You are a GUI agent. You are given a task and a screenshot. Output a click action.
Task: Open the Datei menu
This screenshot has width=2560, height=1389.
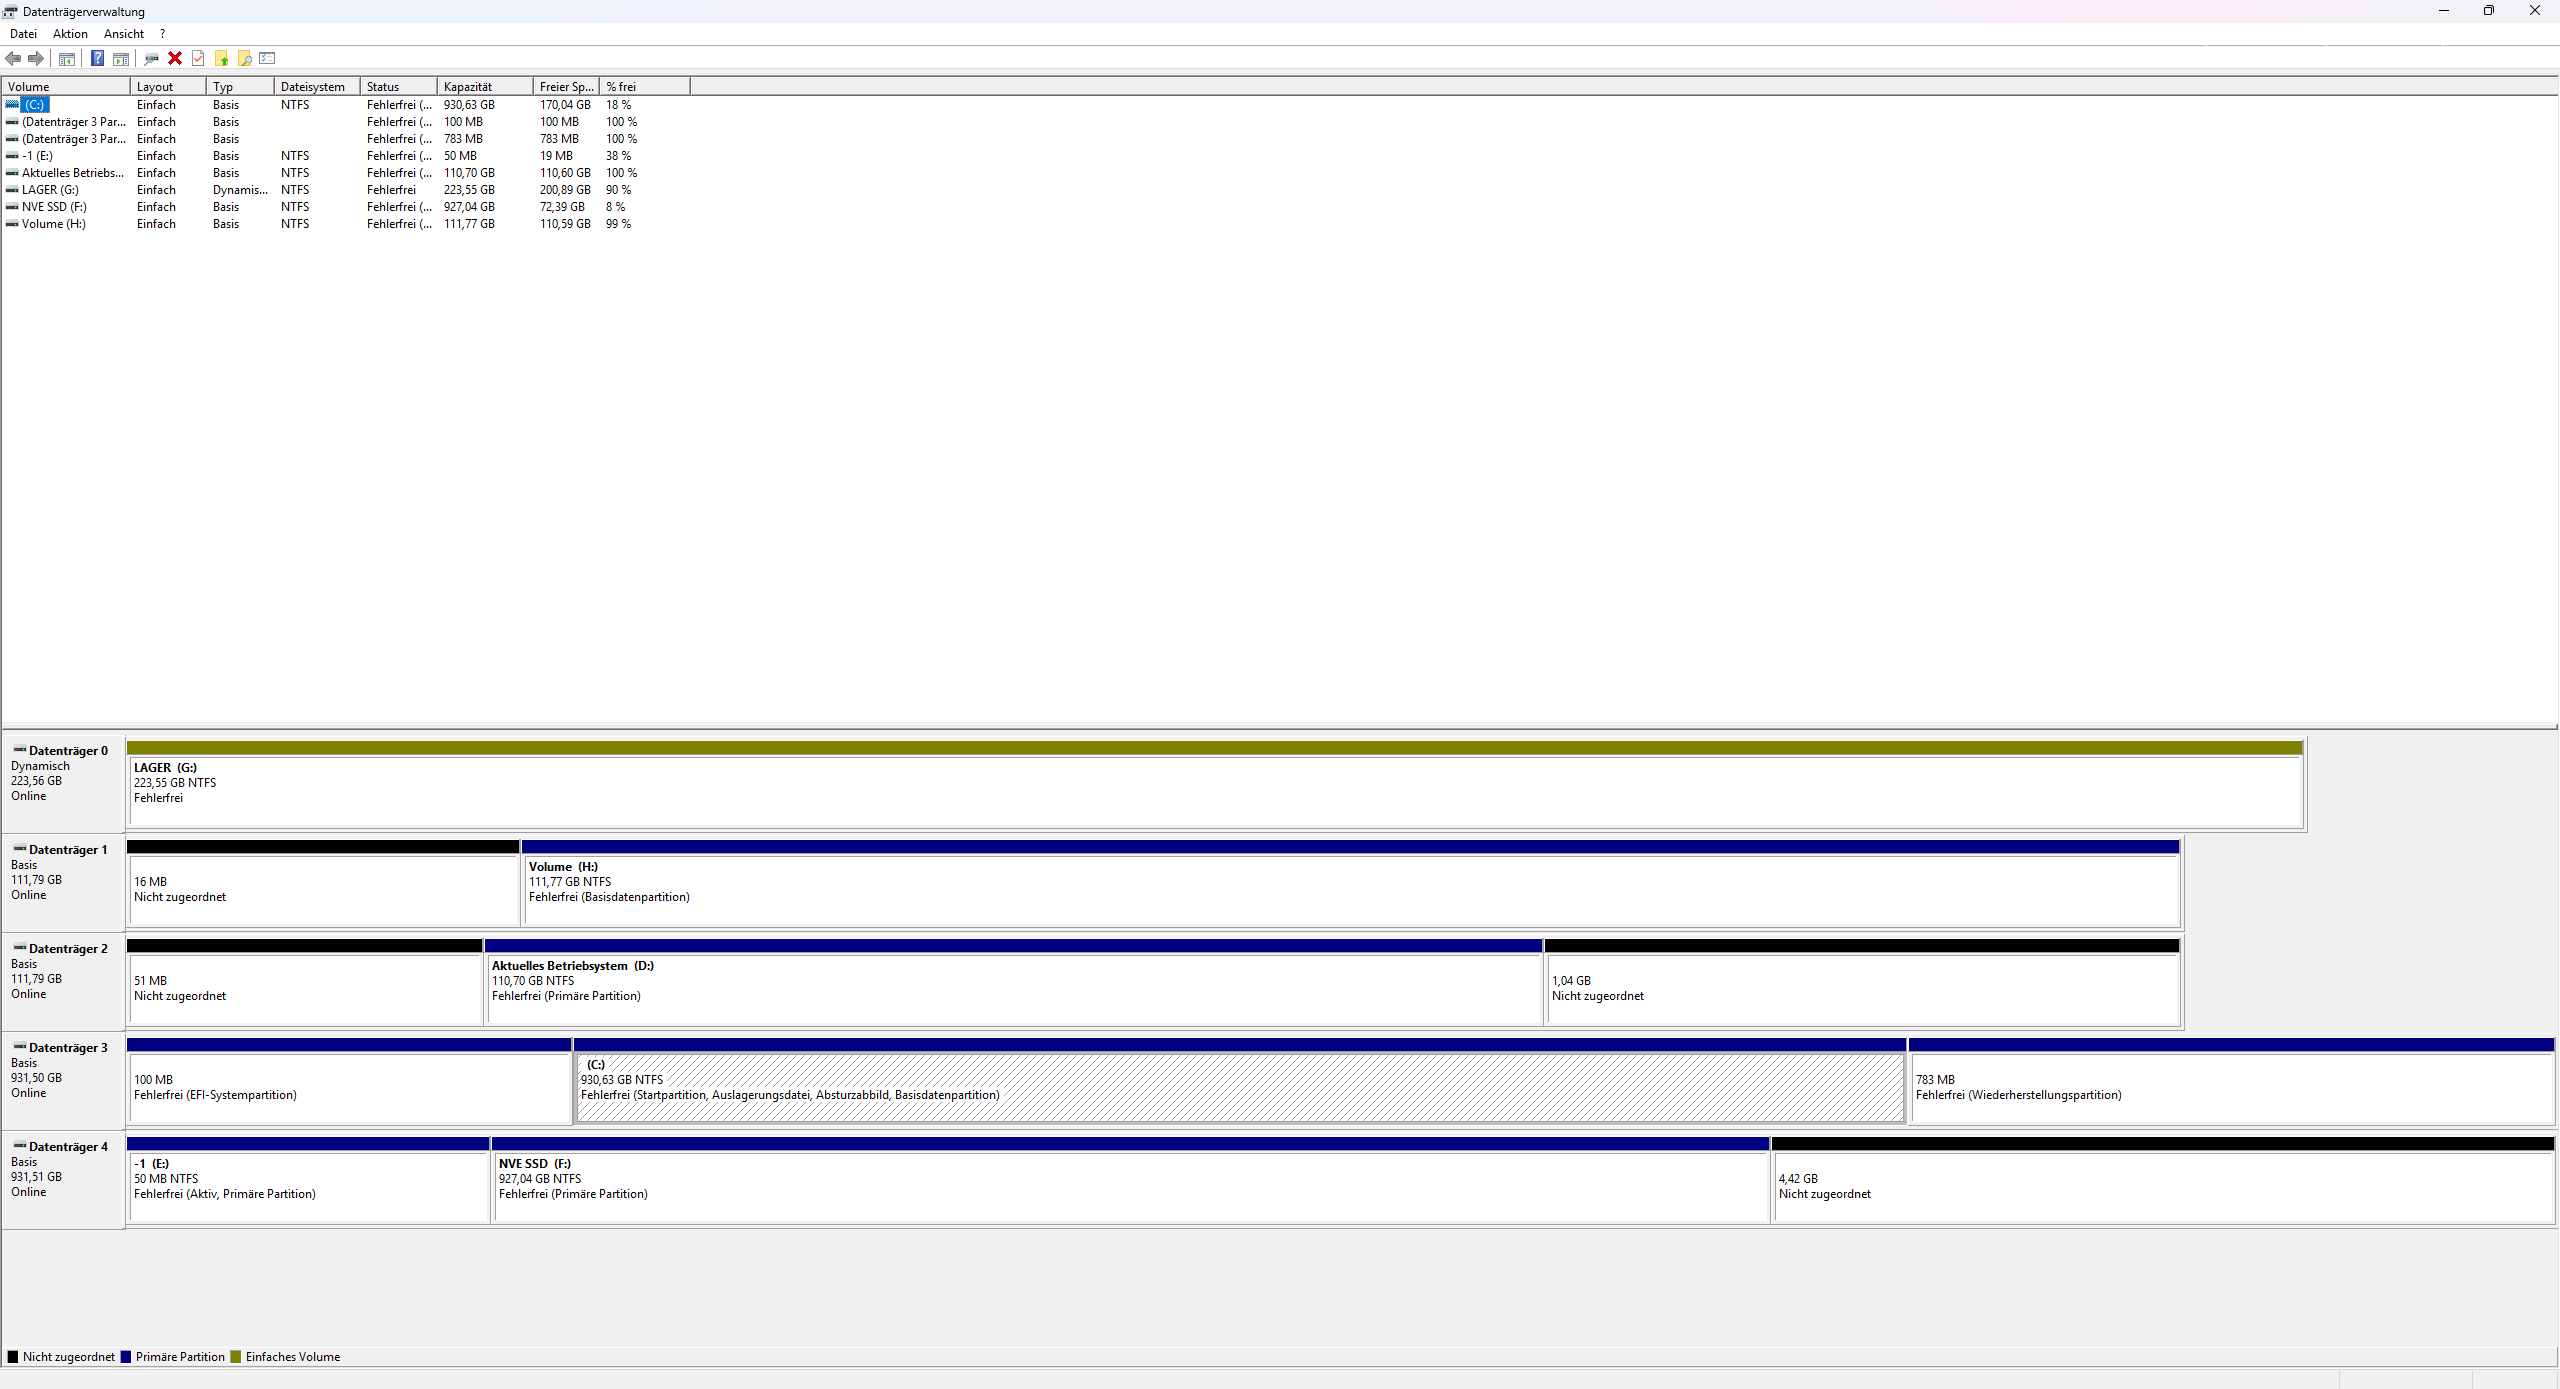pyautogui.click(x=23, y=34)
